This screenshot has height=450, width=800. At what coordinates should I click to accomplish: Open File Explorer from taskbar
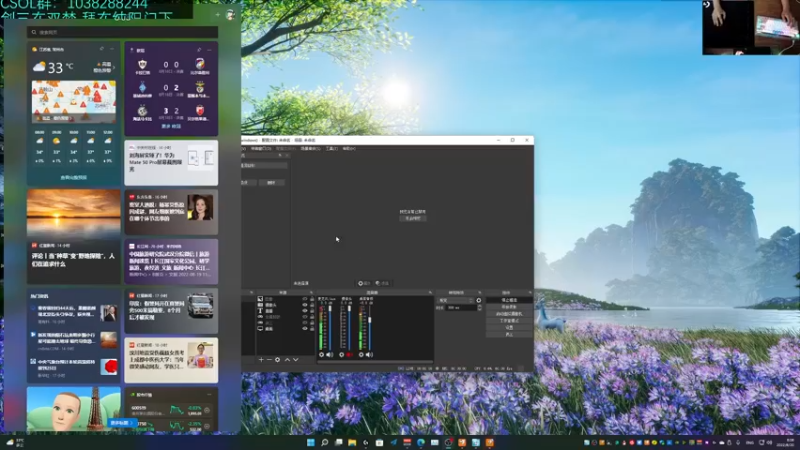pos(352,442)
